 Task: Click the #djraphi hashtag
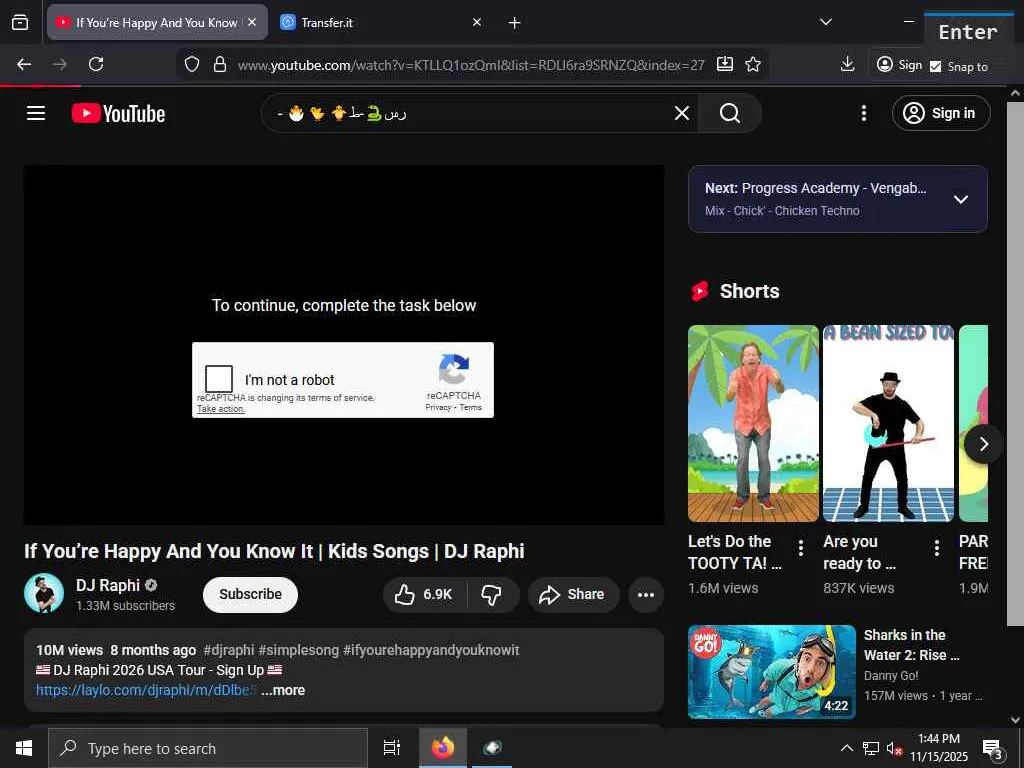(229, 650)
